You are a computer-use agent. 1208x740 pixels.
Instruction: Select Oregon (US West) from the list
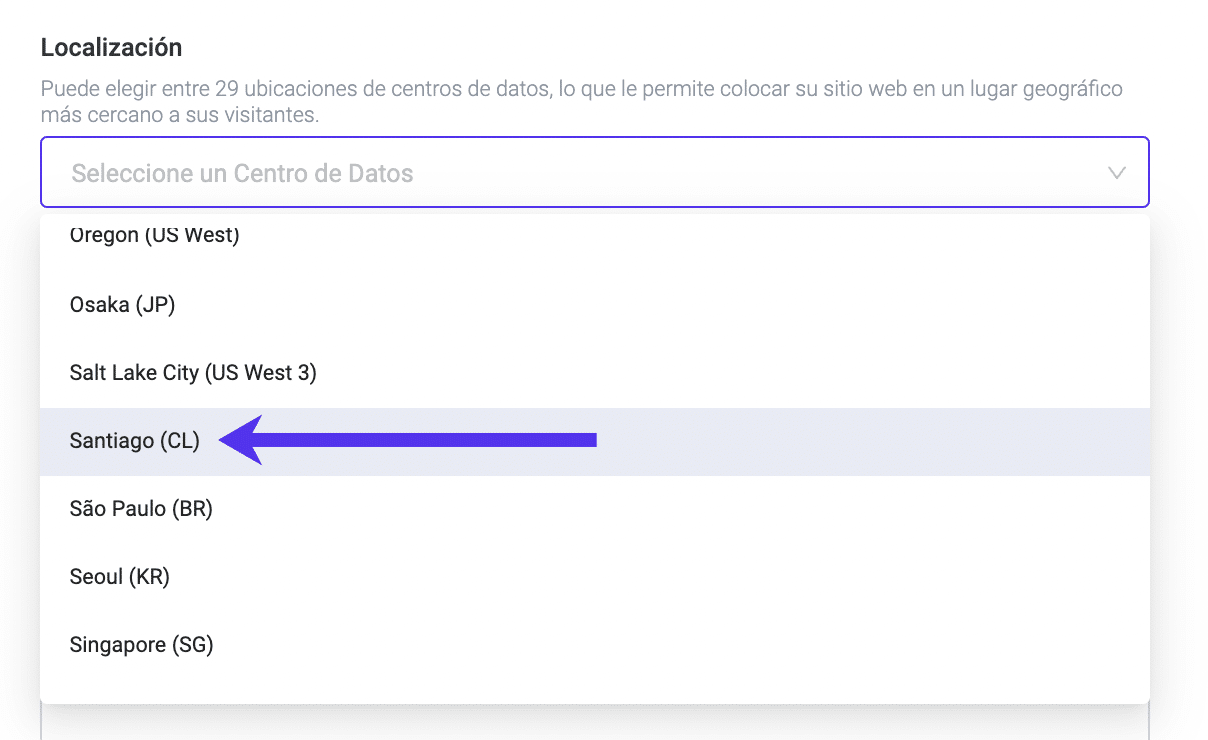click(155, 236)
